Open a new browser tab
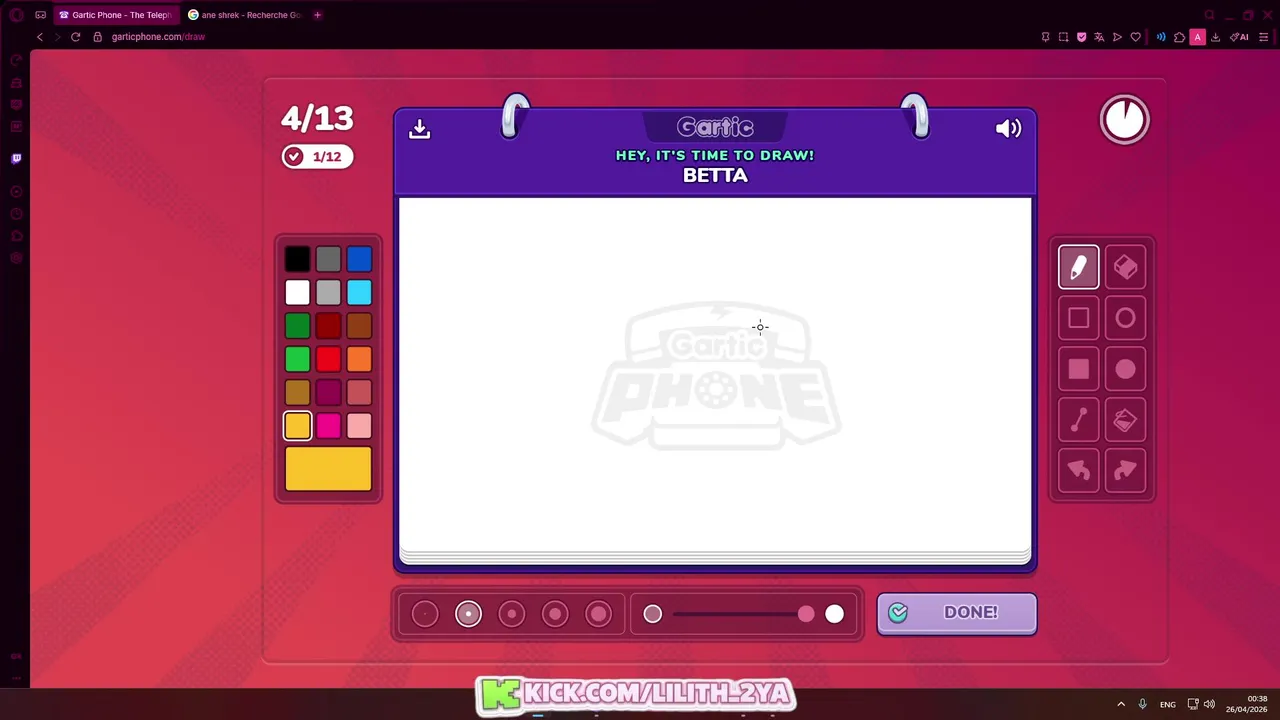1280x720 pixels. (x=317, y=15)
